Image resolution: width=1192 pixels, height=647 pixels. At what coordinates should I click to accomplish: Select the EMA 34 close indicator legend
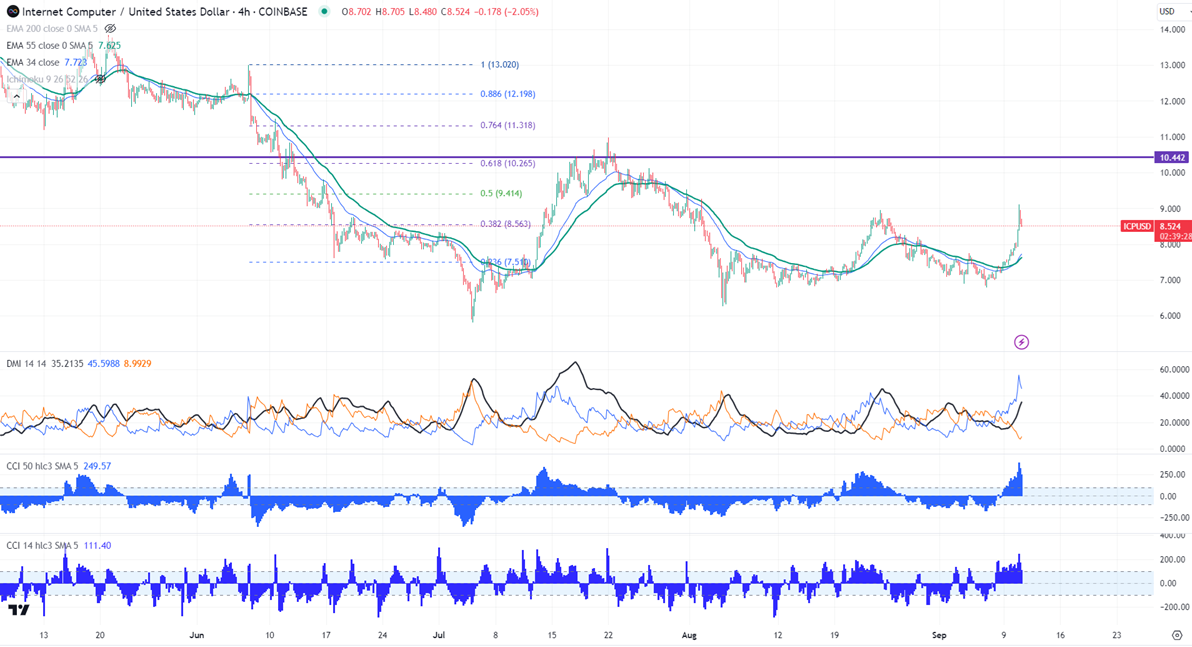(x=33, y=62)
